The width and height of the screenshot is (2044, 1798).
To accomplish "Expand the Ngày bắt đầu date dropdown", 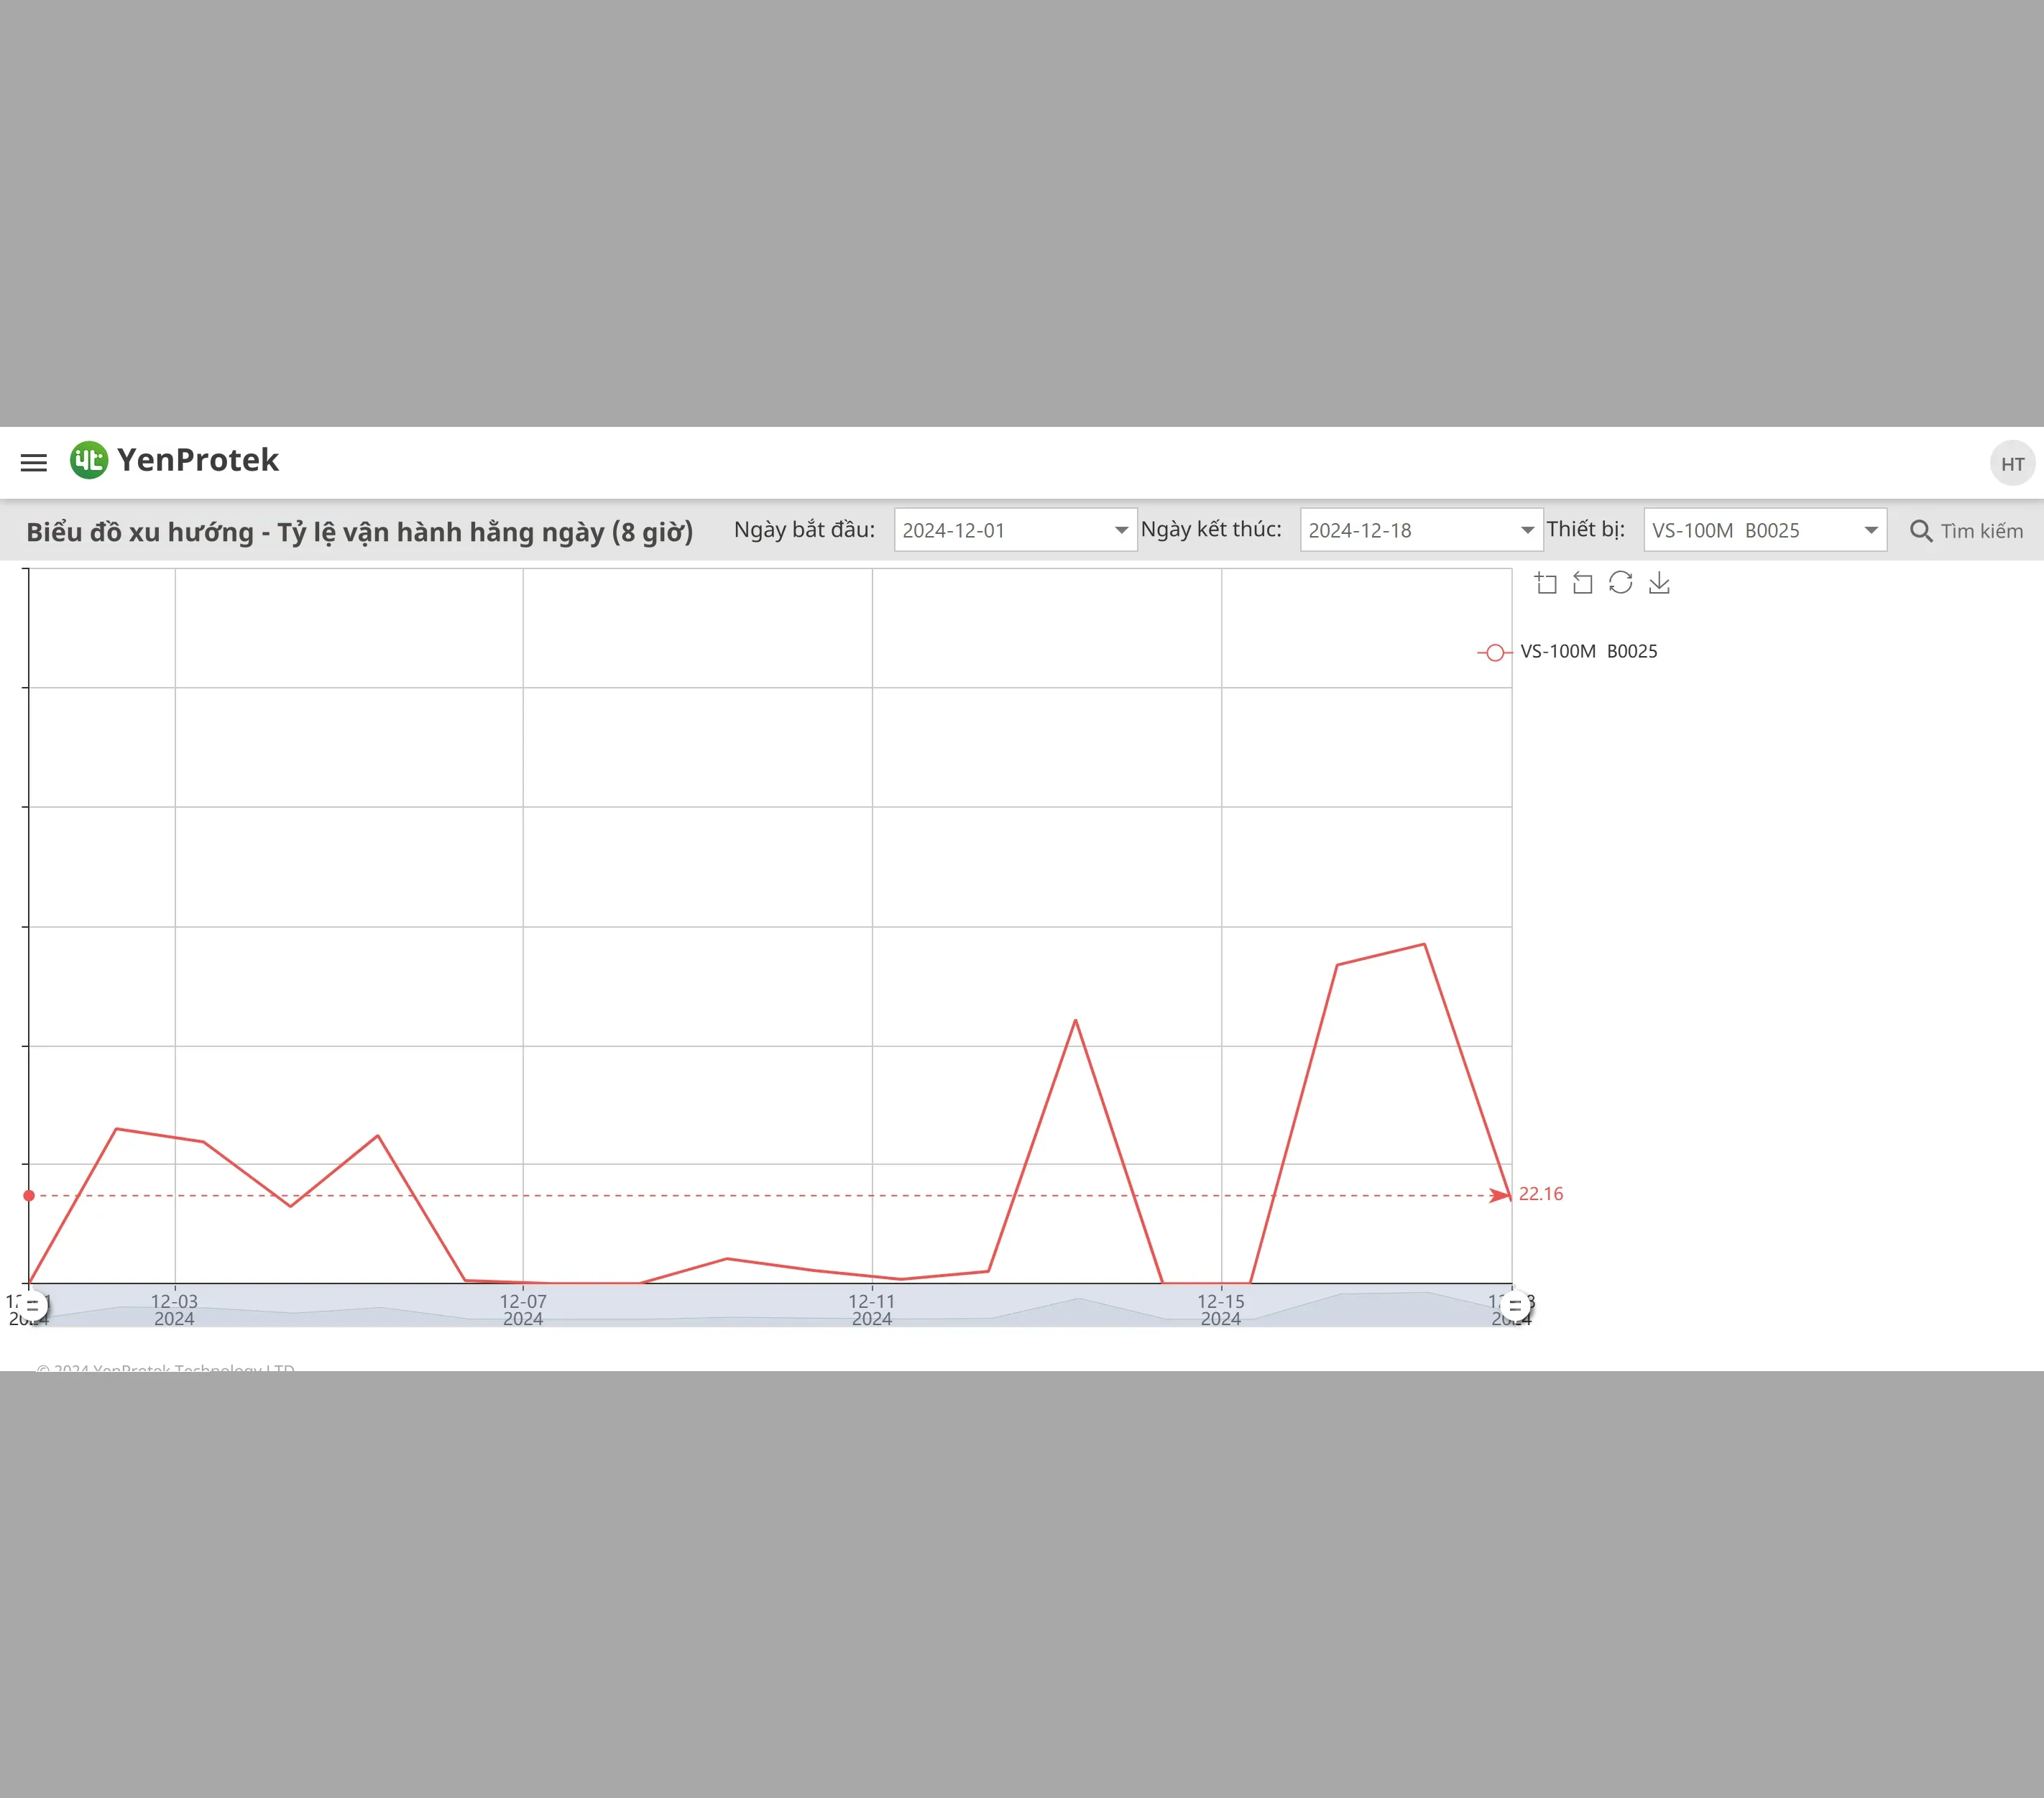I will click(1121, 531).
